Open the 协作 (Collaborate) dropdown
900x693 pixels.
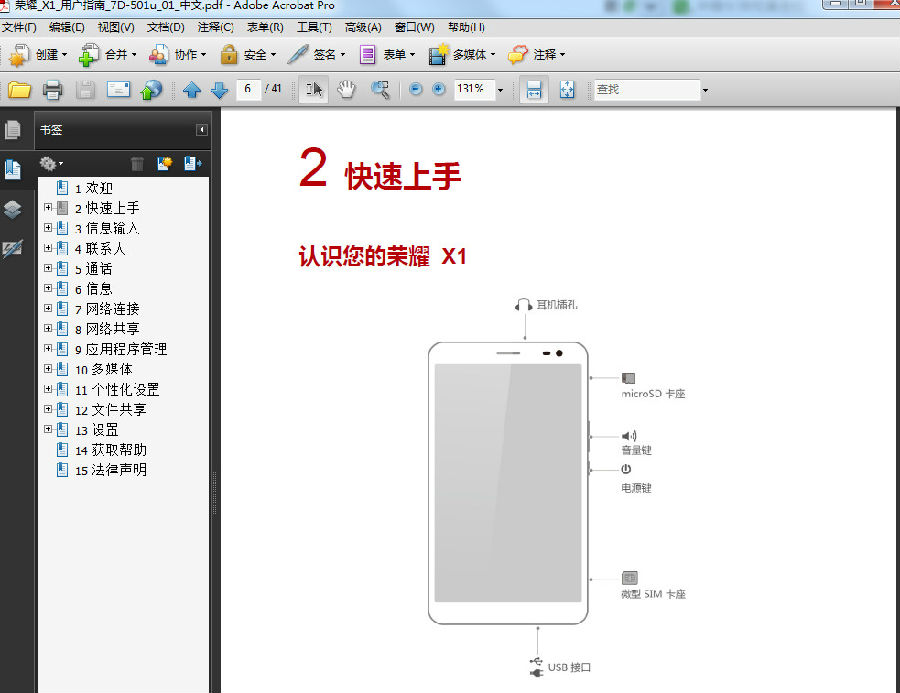tap(177, 55)
